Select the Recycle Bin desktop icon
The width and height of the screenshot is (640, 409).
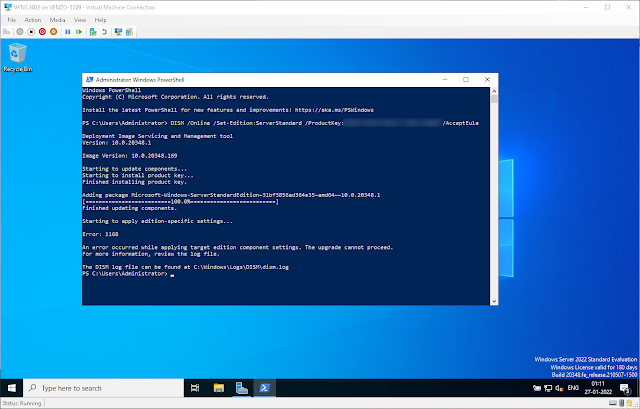(x=18, y=58)
